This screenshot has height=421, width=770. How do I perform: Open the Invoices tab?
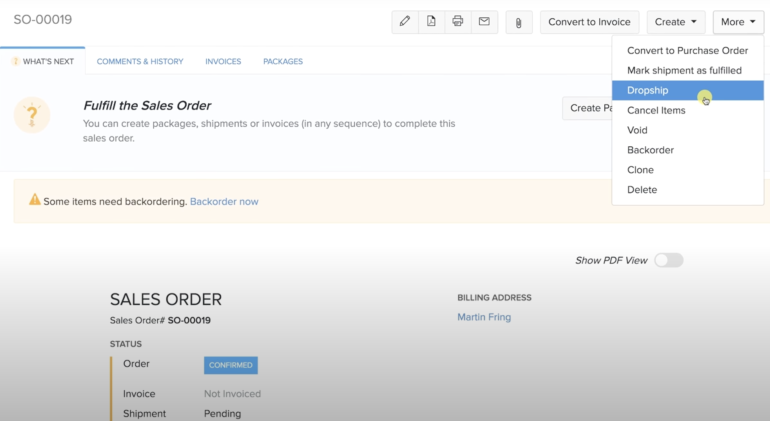(223, 61)
